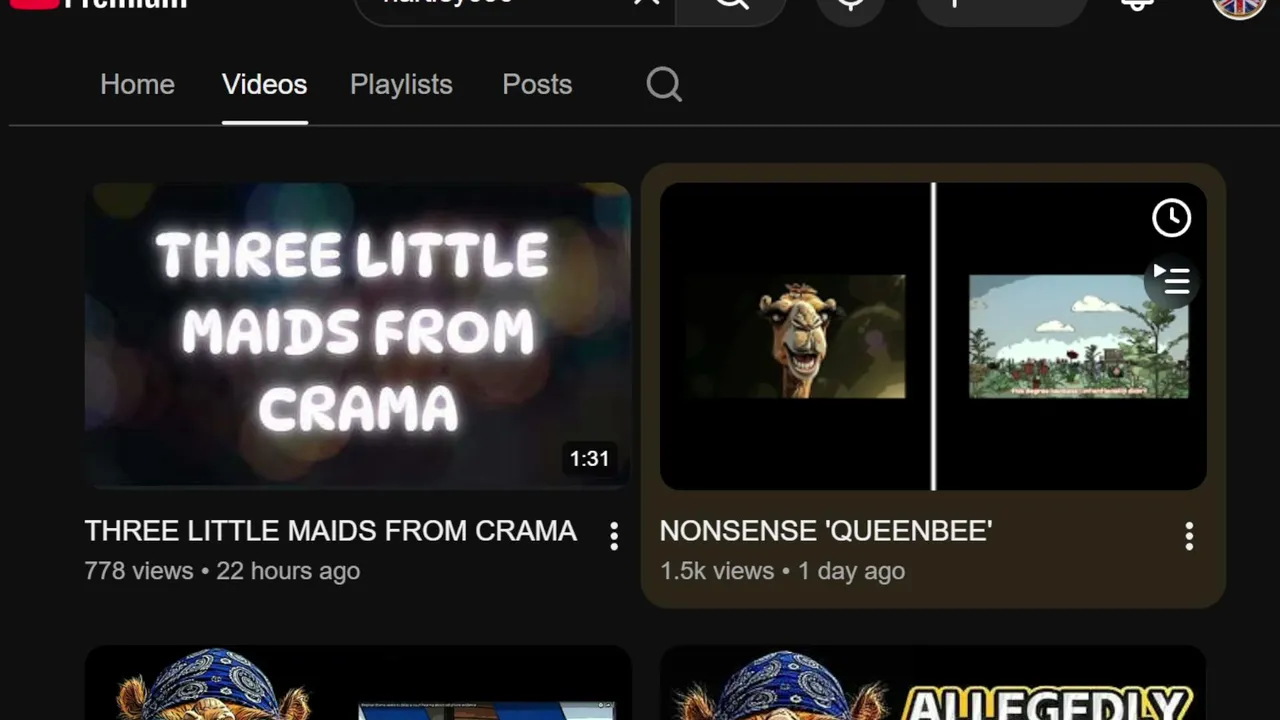Open the NONSENSE 'QUEENBEE' video thumbnail
Image resolution: width=1280 pixels, height=720 pixels.
(933, 336)
